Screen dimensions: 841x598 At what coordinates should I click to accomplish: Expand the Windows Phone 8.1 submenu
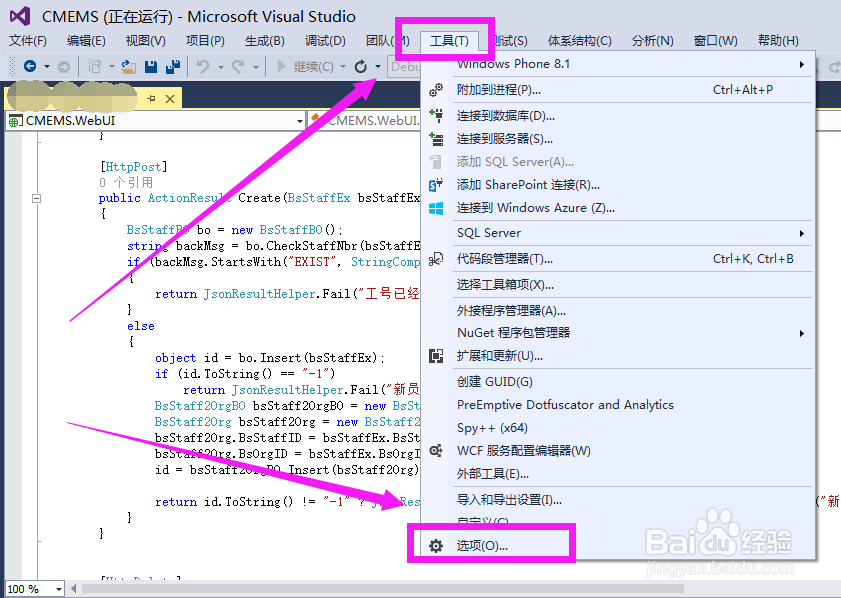(x=801, y=64)
